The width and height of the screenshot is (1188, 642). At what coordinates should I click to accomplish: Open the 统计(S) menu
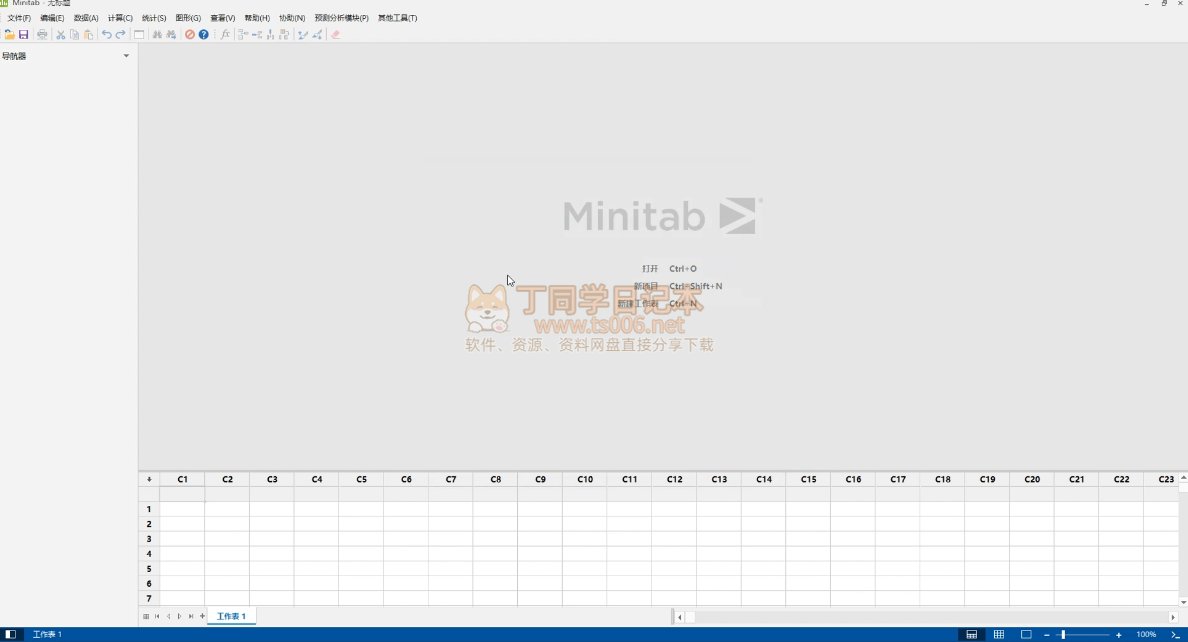tap(154, 17)
